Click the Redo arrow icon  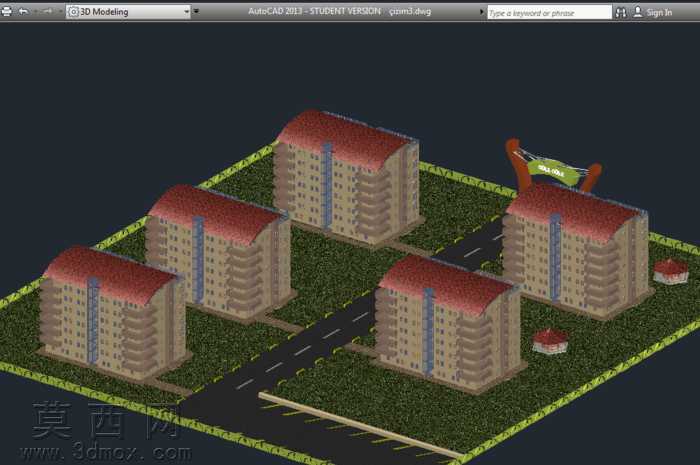pyautogui.click(x=48, y=12)
